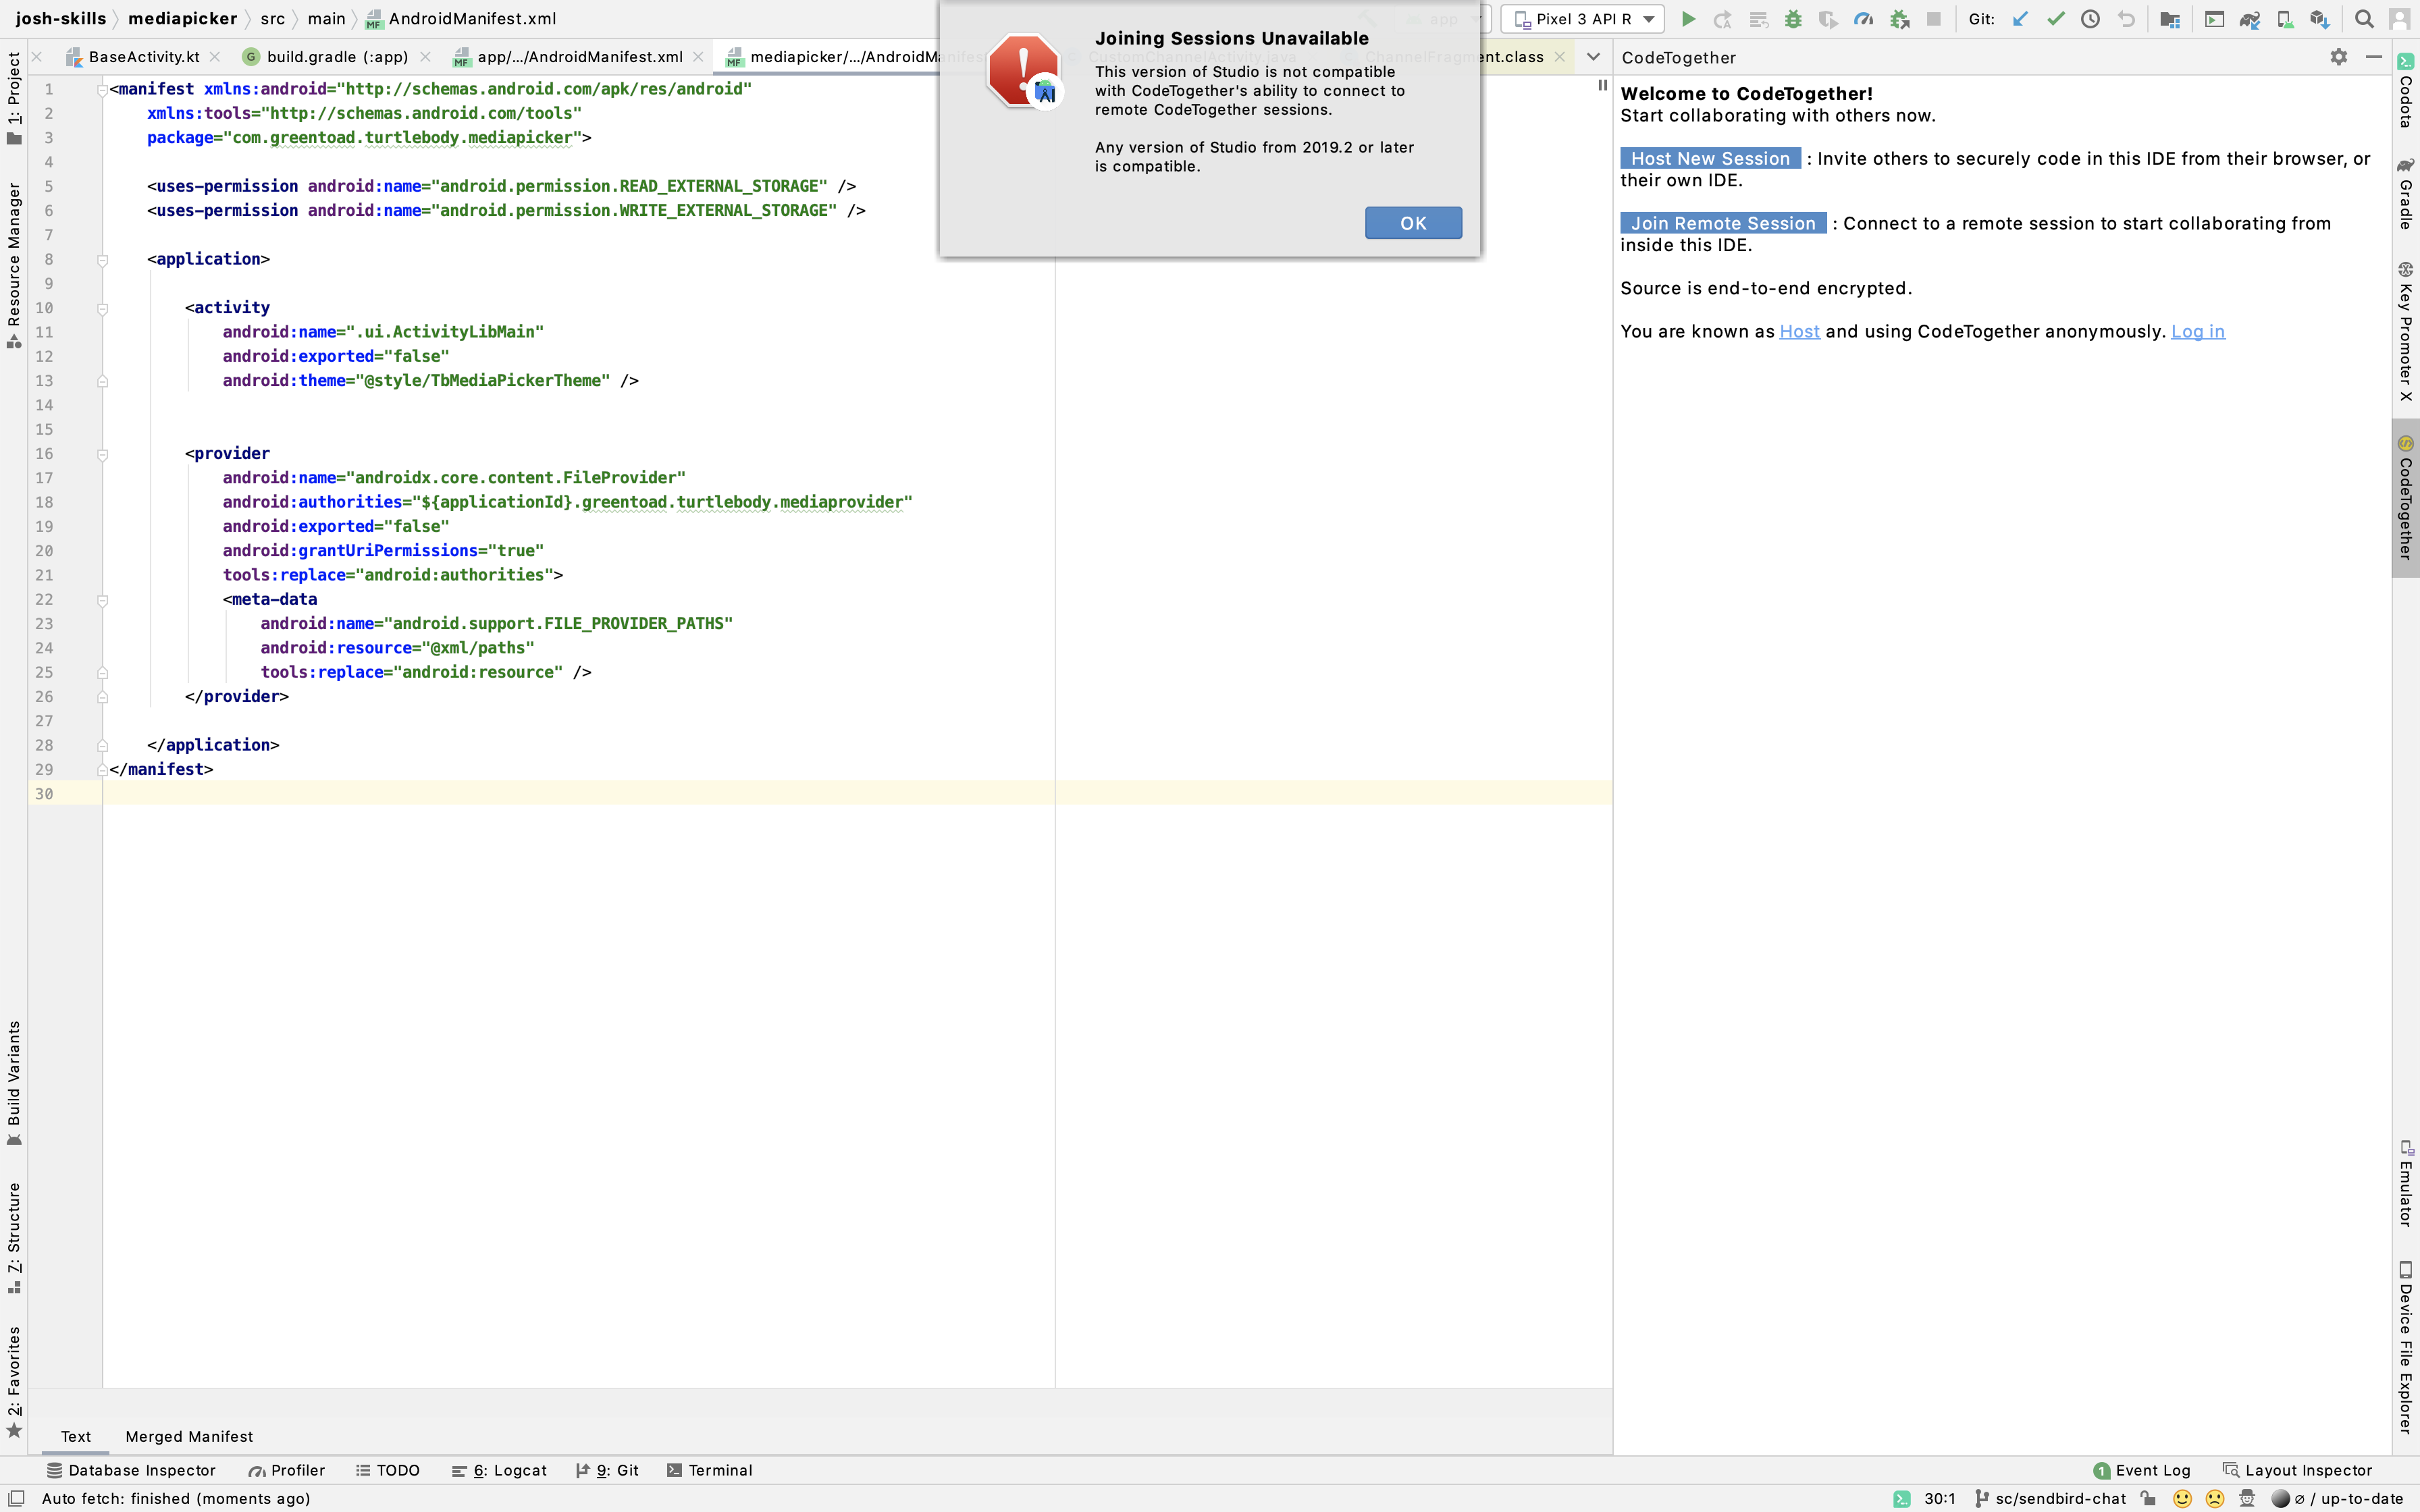Image resolution: width=2420 pixels, height=1512 pixels.
Task: Close the app/.../AndroidManifest.xml tab
Action: coord(698,57)
